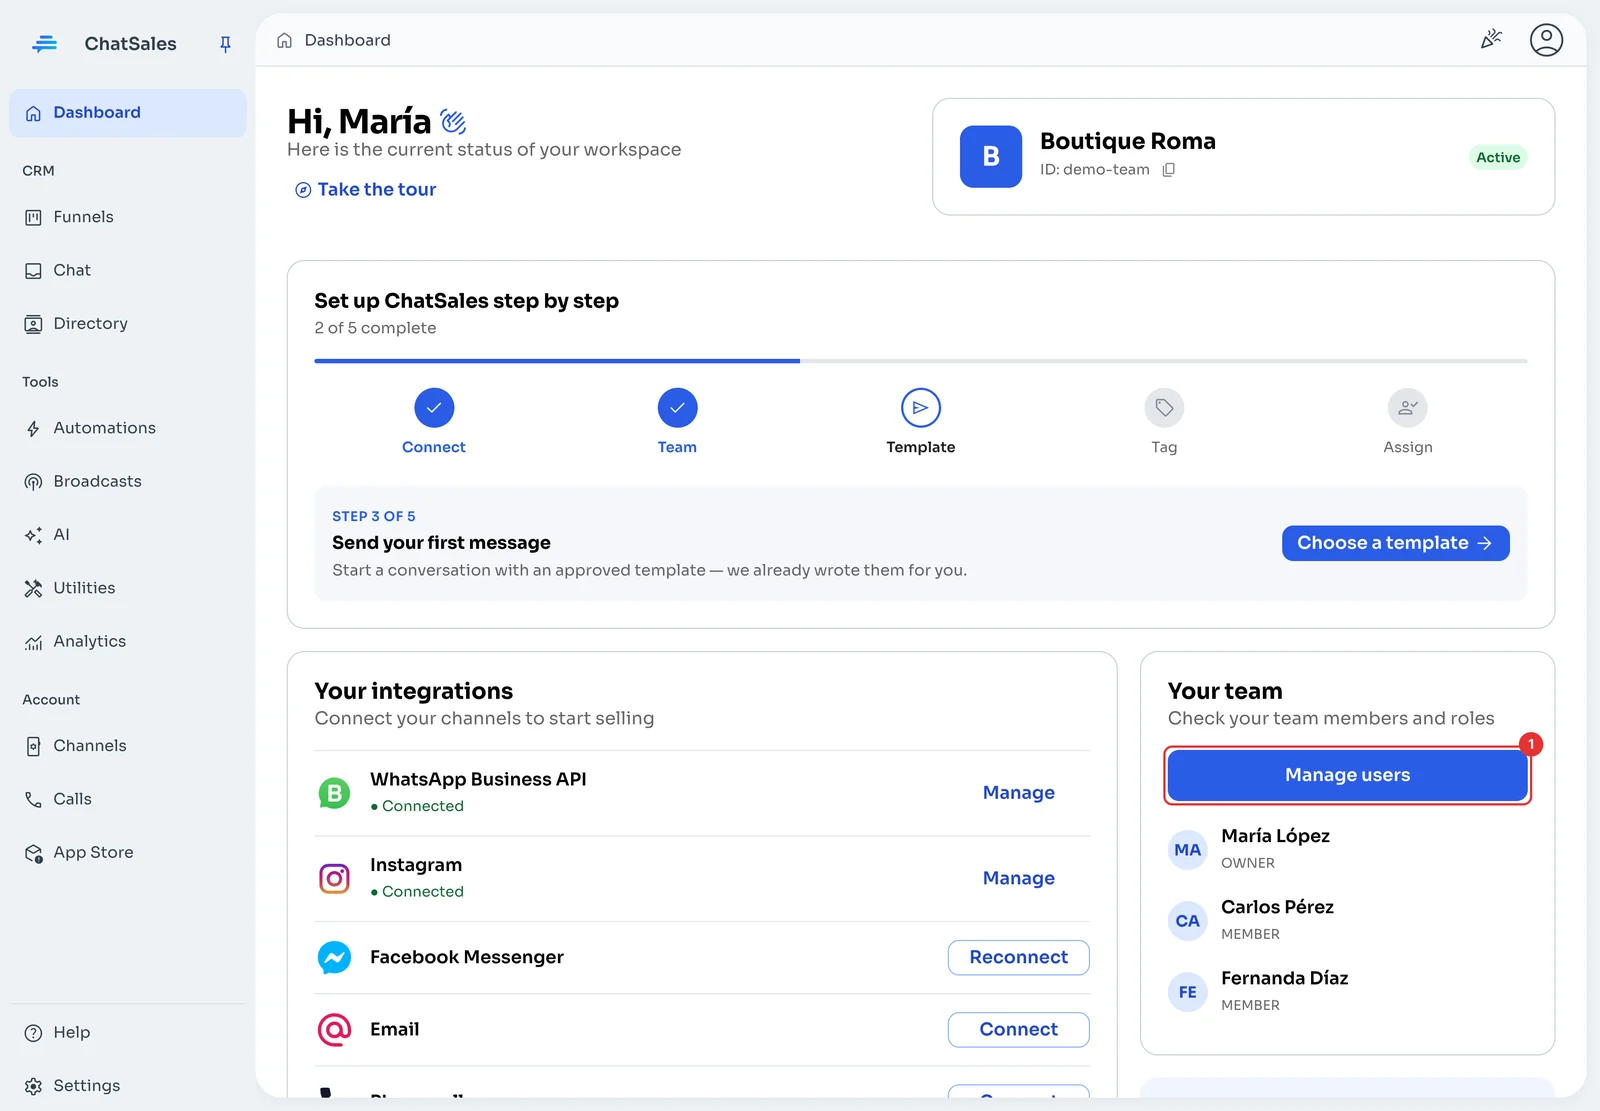The width and height of the screenshot is (1600, 1111).
Task: Manage the WhatsApp Business API integration
Action: pos(1018,793)
